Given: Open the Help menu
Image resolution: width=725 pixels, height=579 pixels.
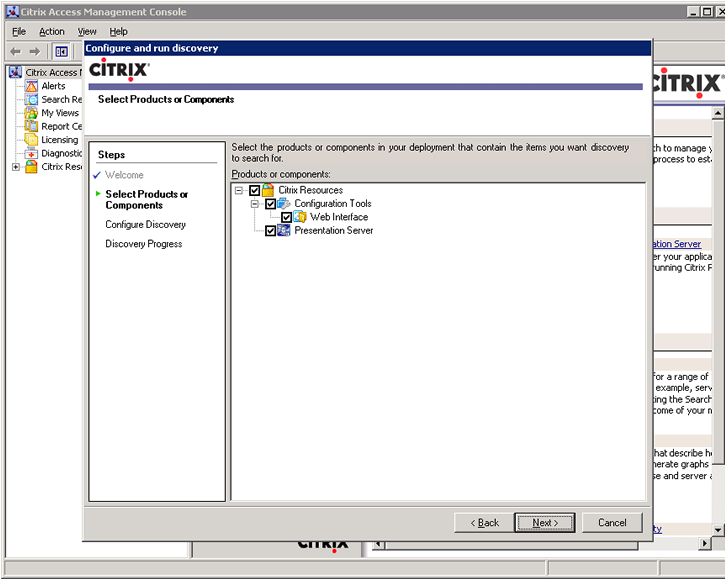Looking at the screenshot, I should click(118, 31).
